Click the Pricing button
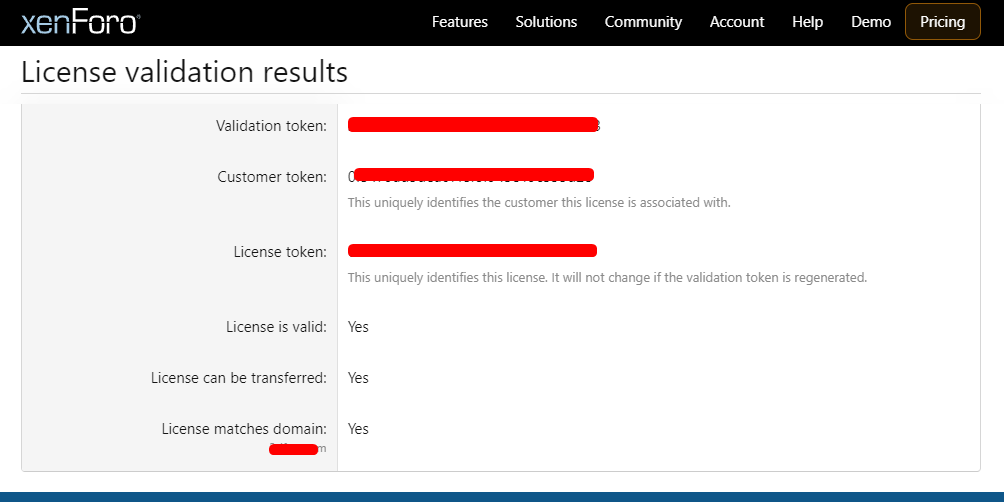 coord(943,22)
